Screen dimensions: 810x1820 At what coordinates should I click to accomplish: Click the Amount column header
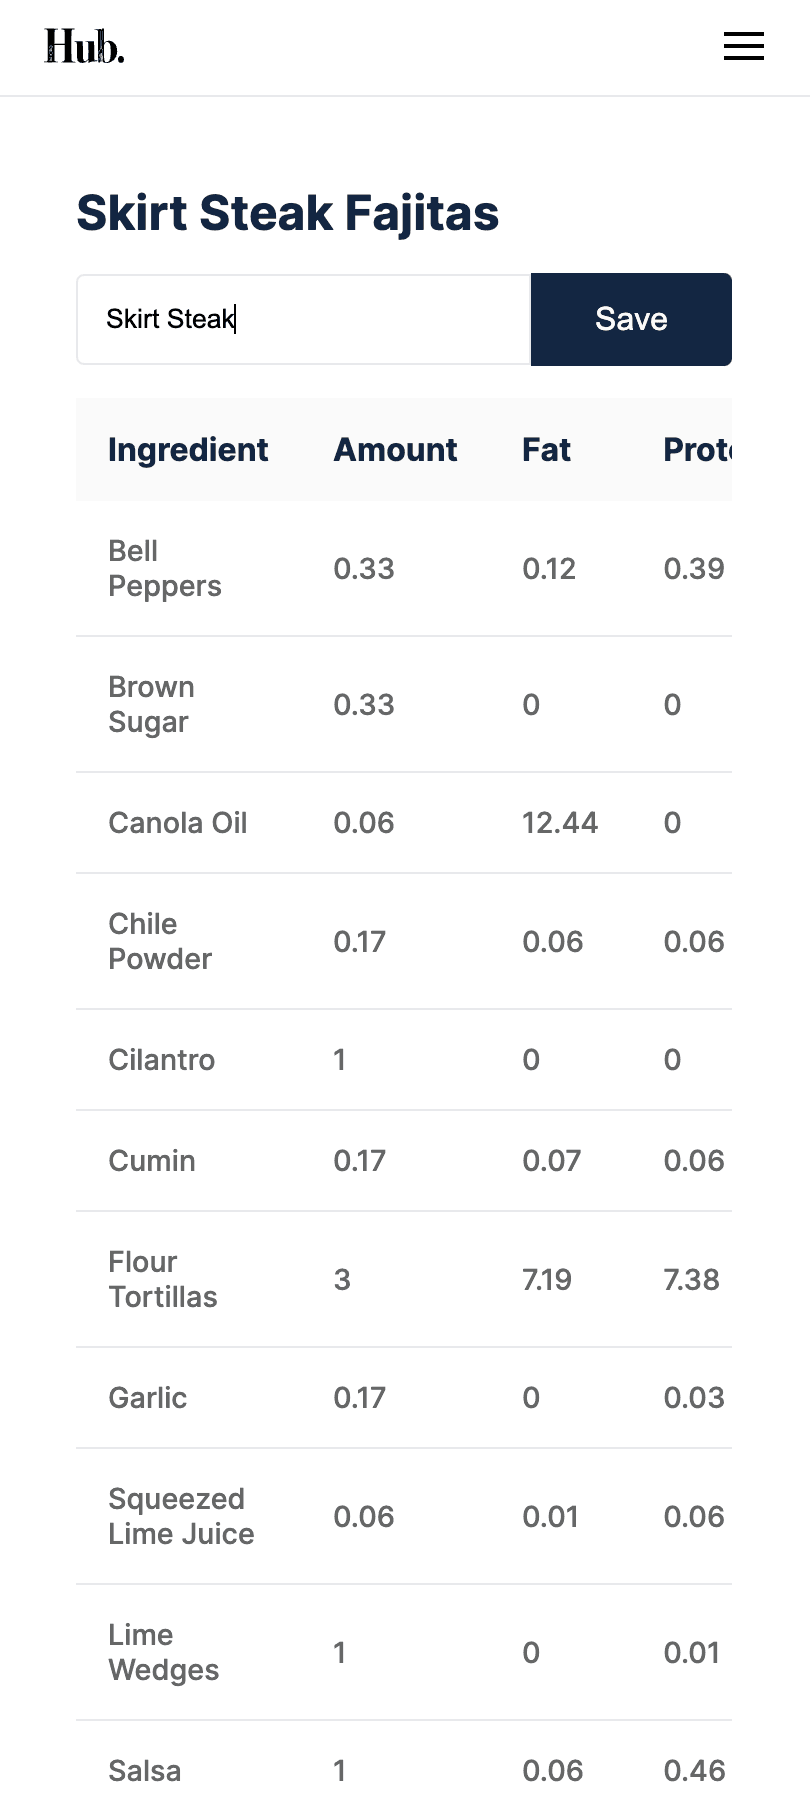click(x=395, y=450)
